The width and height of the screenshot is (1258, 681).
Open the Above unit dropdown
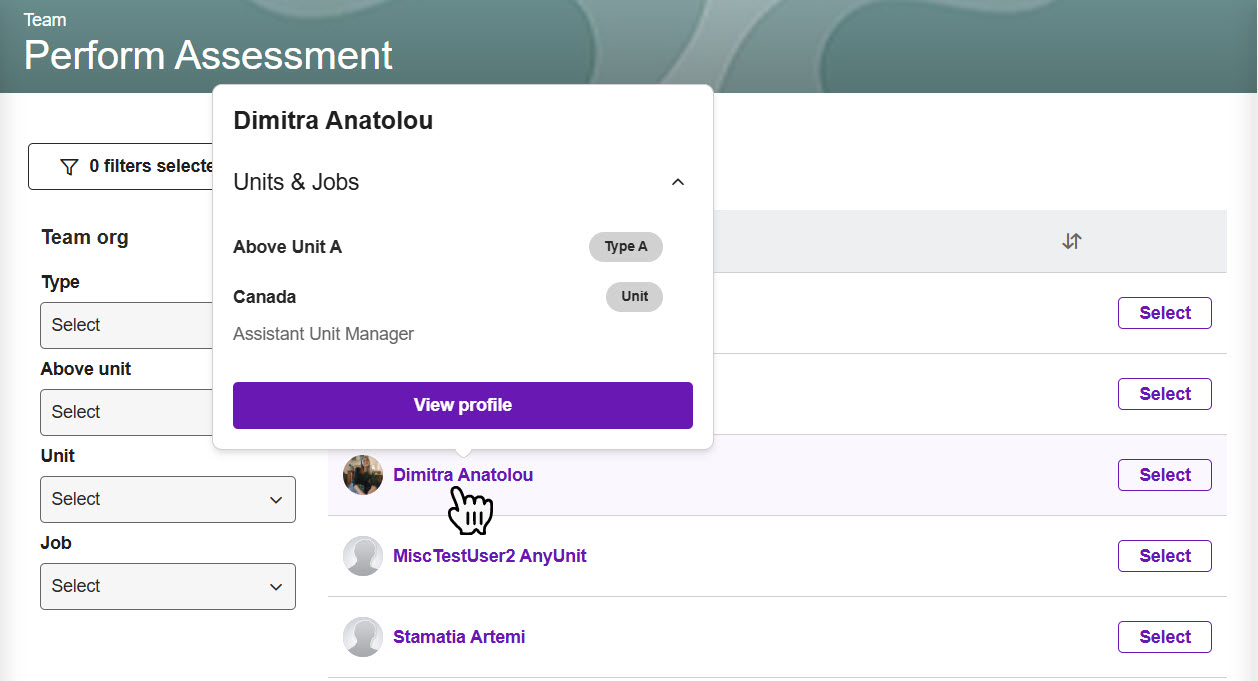[x=127, y=412]
